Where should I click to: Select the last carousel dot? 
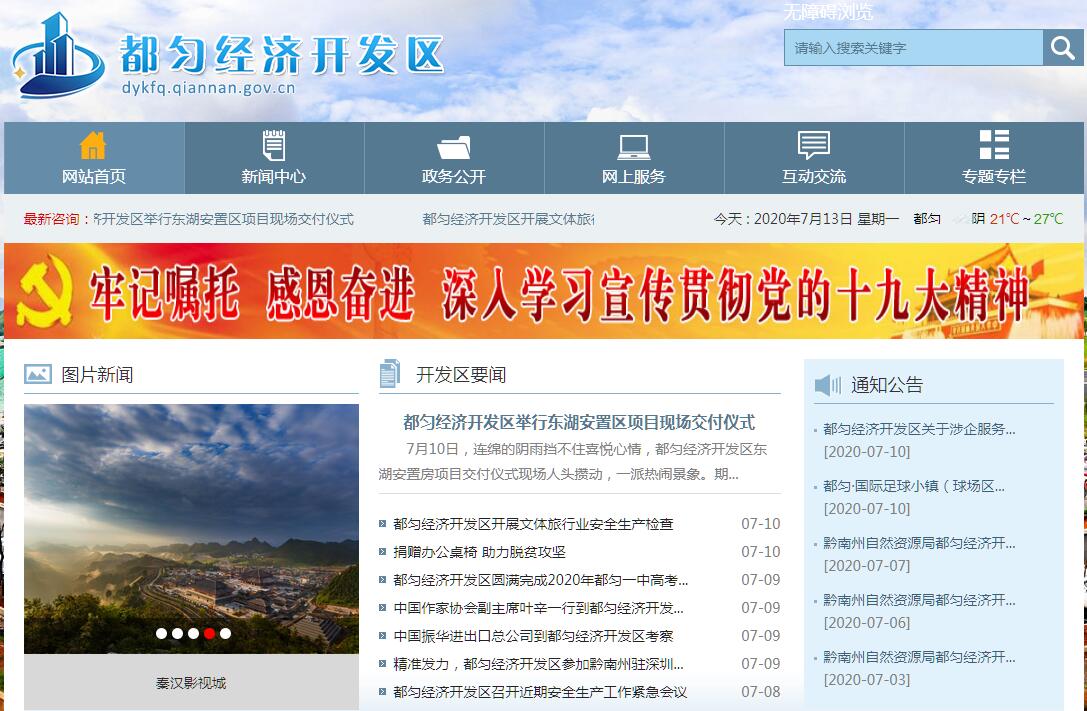pos(225,633)
